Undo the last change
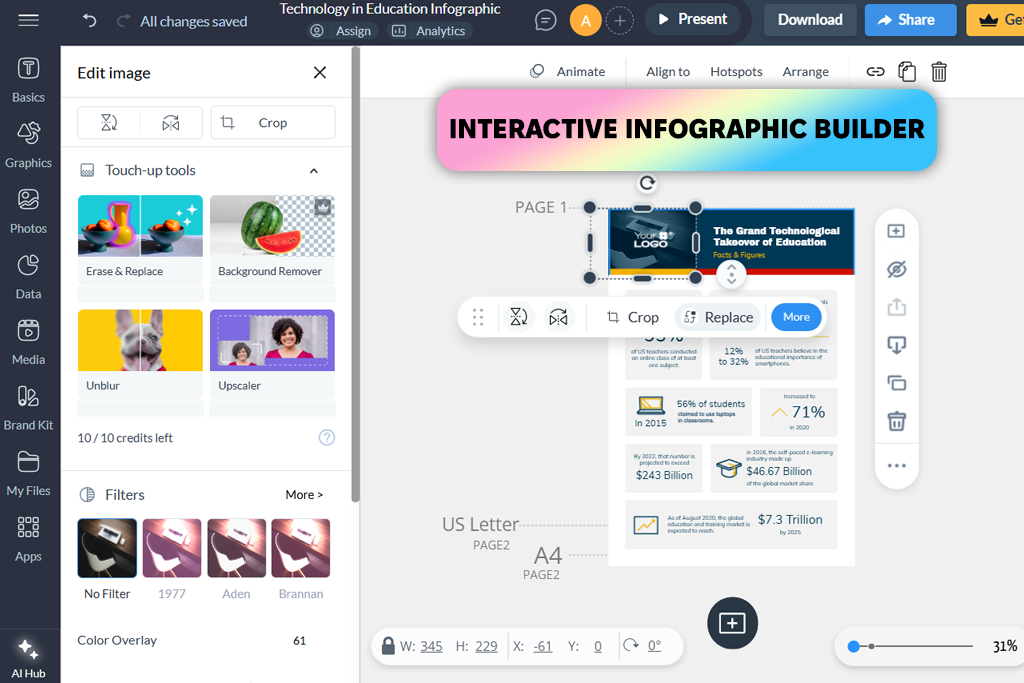Image resolution: width=1024 pixels, height=683 pixels. pos(89,21)
